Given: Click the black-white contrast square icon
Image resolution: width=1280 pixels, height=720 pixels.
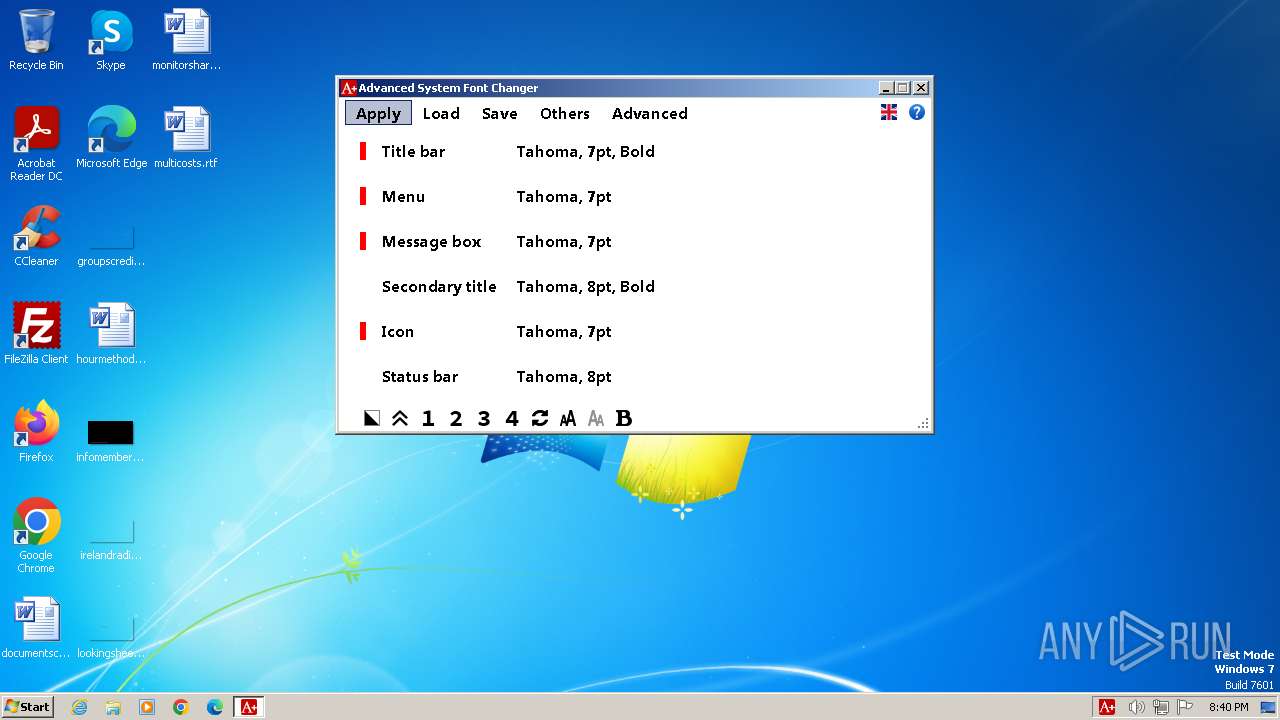Looking at the screenshot, I should [x=372, y=419].
